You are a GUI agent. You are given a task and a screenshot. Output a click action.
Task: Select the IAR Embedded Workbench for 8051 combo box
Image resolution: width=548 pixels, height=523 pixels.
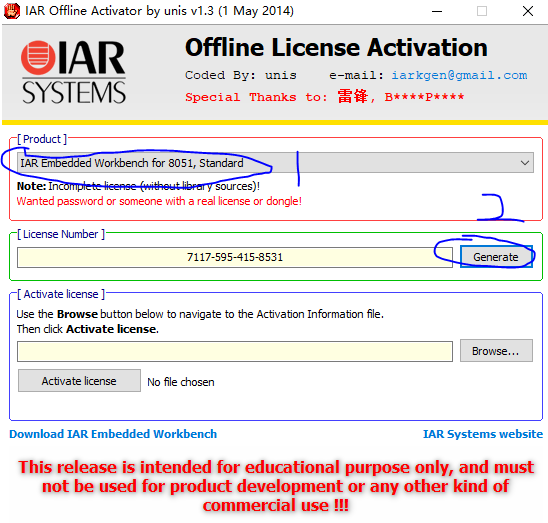pyautogui.click(x=275, y=163)
